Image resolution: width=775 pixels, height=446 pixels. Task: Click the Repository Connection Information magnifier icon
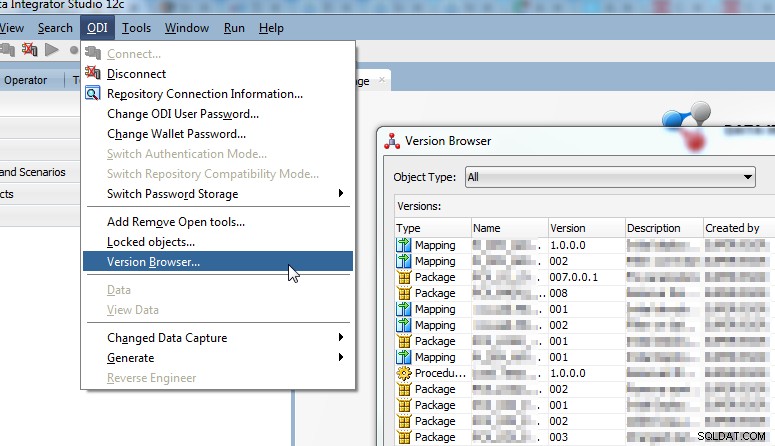click(x=92, y=93)
